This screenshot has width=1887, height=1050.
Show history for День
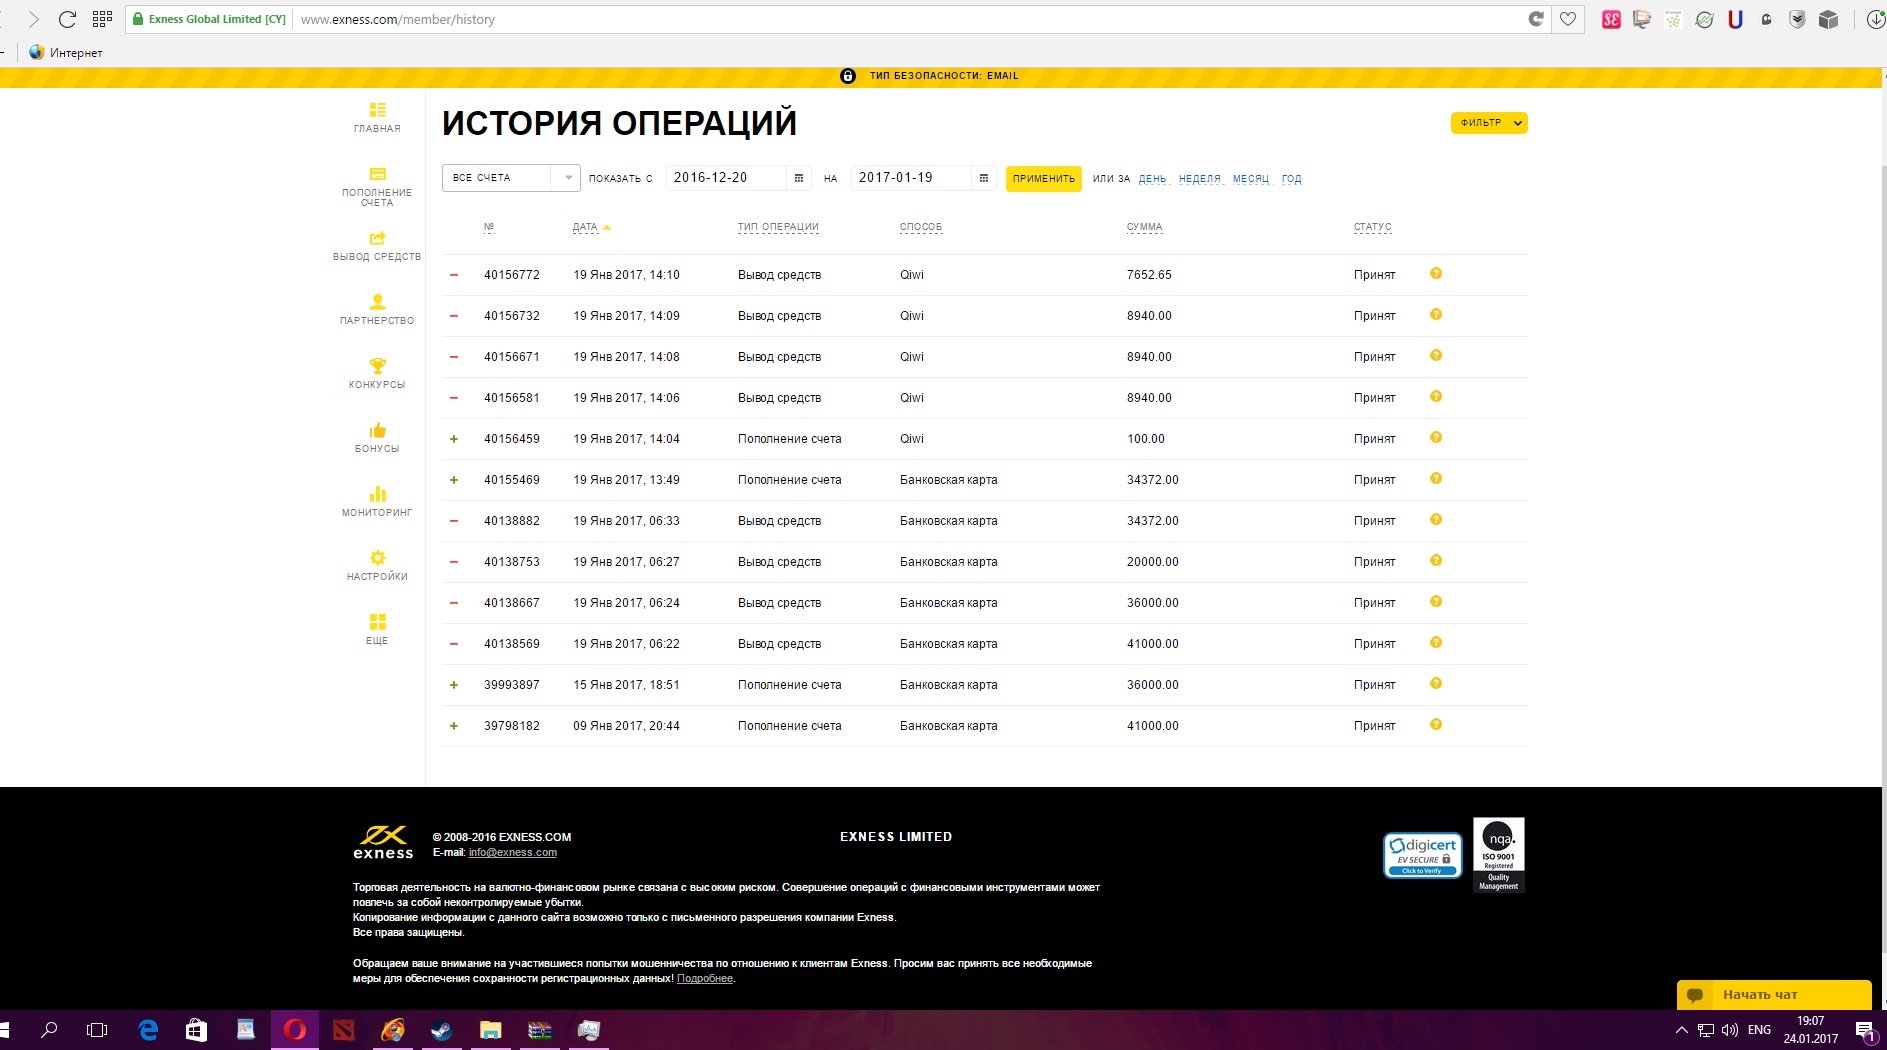[1152, 179]
